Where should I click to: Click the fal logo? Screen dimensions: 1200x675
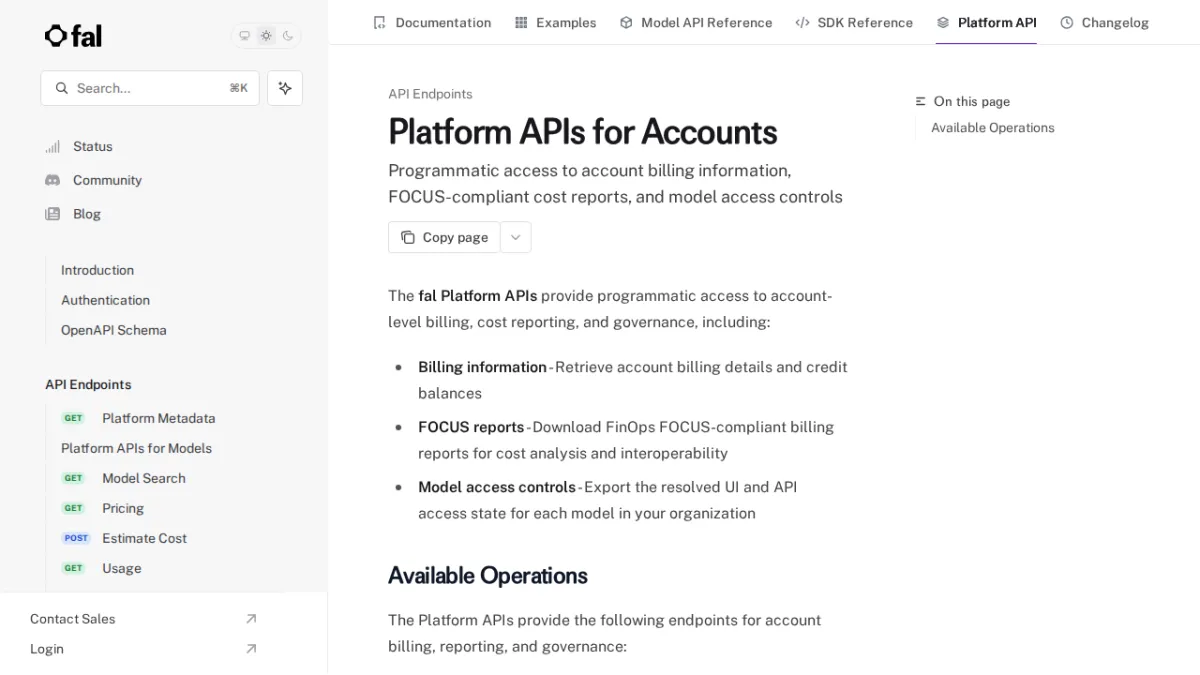click(73, 36)
